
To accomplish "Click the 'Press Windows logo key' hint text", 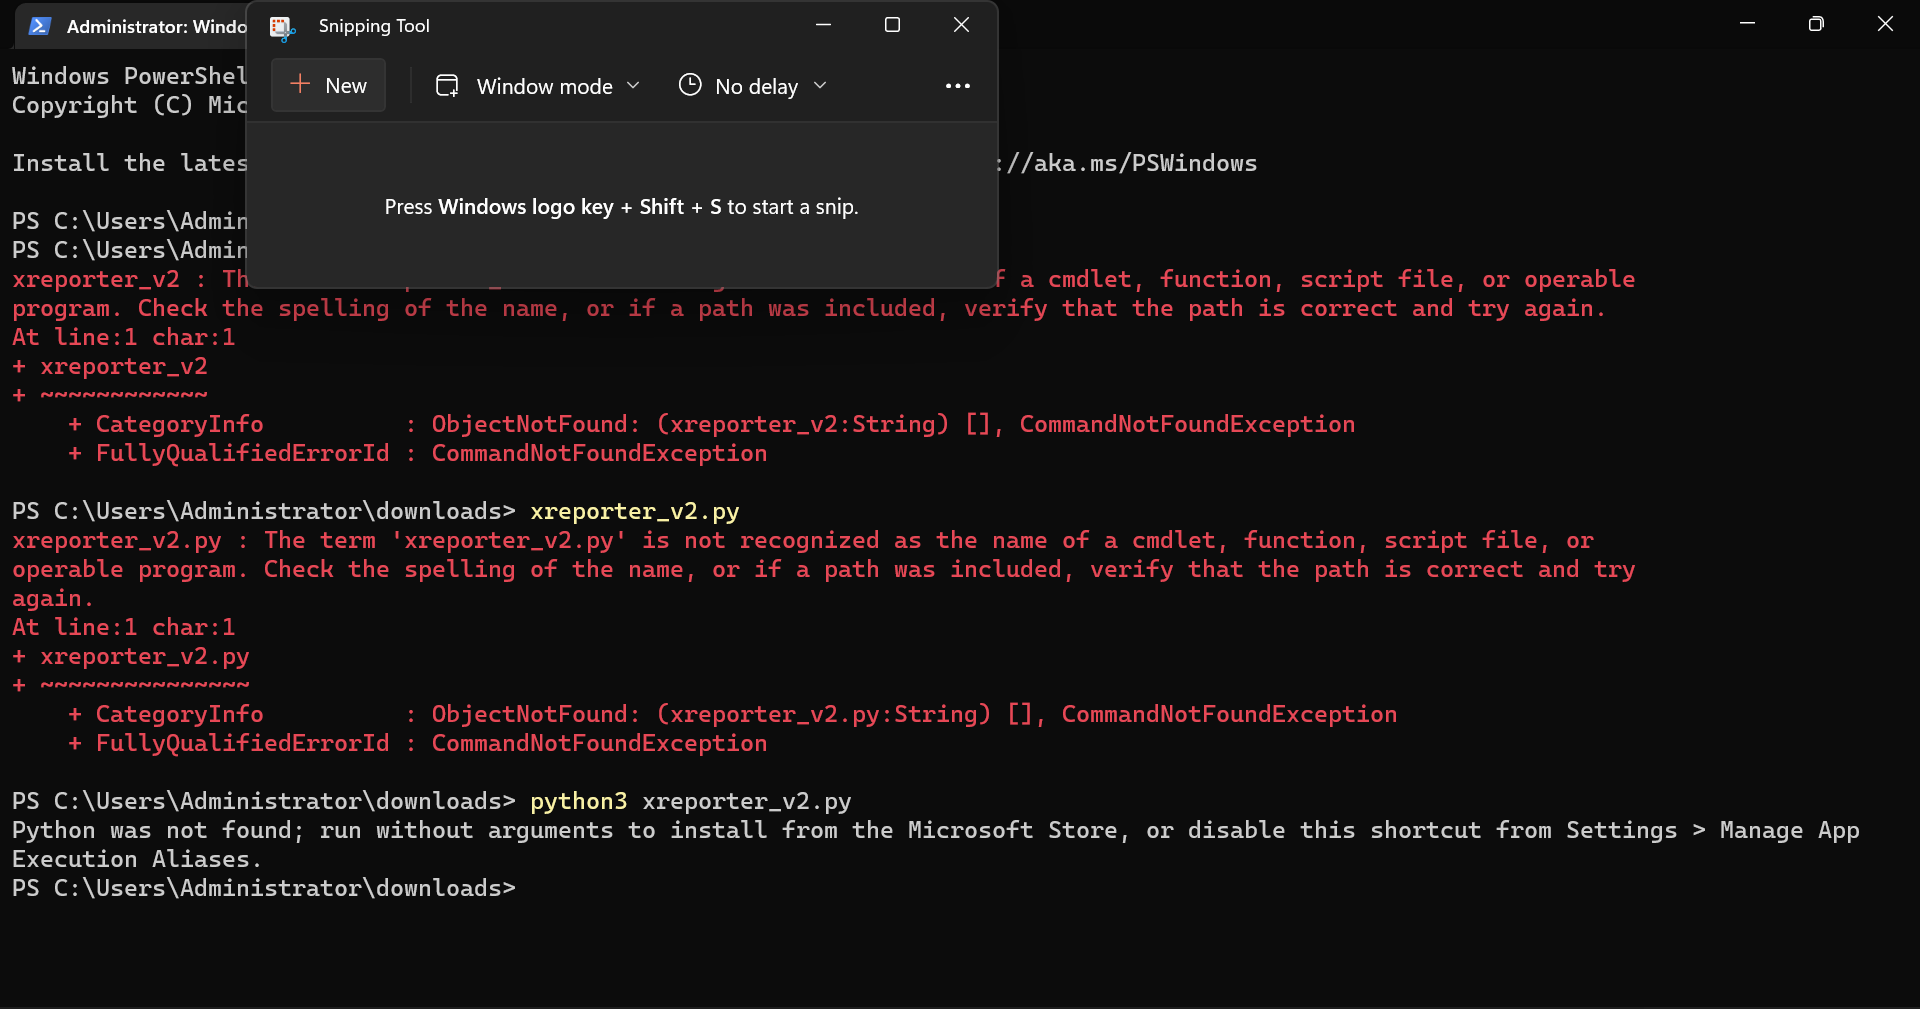I will (621, 207).
